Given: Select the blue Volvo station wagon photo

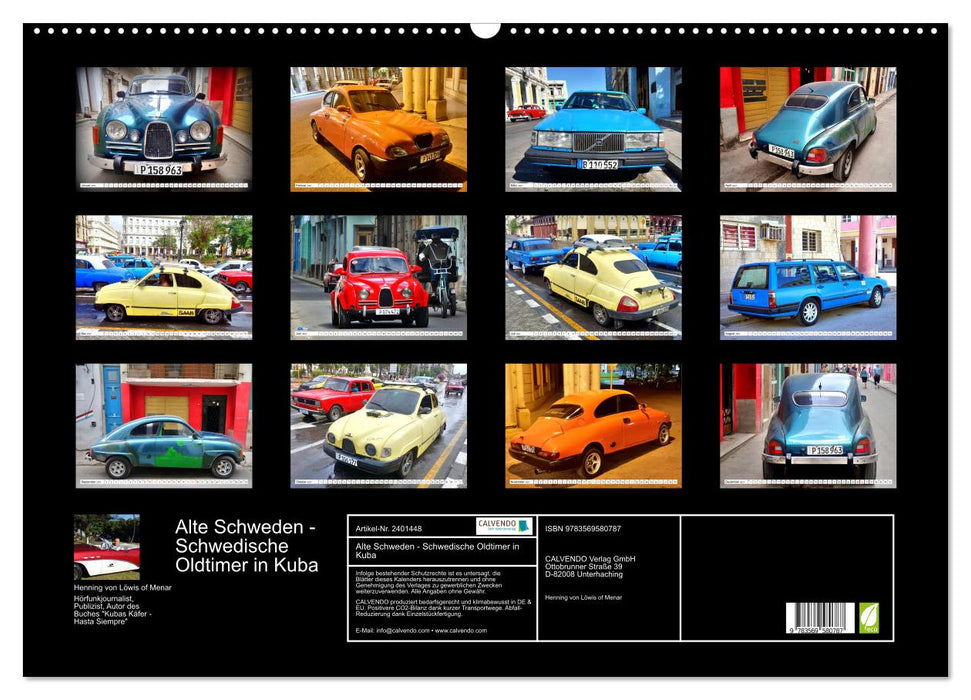Looking at the screenshot, I should pos(808,277).
